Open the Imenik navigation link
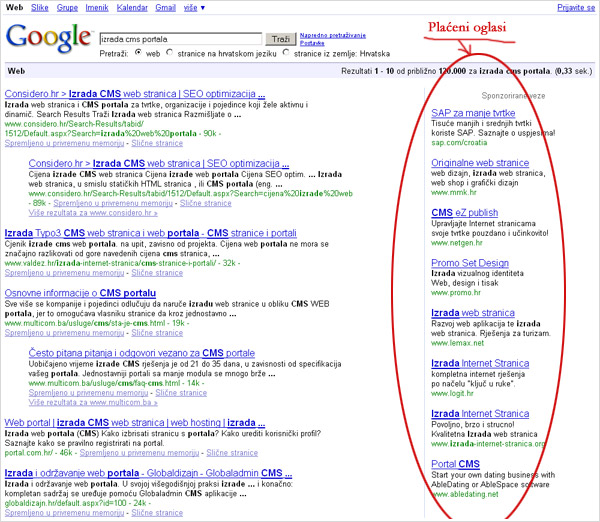Image resolution: width=600 pixels, height=522 pixels. point(97,7)
